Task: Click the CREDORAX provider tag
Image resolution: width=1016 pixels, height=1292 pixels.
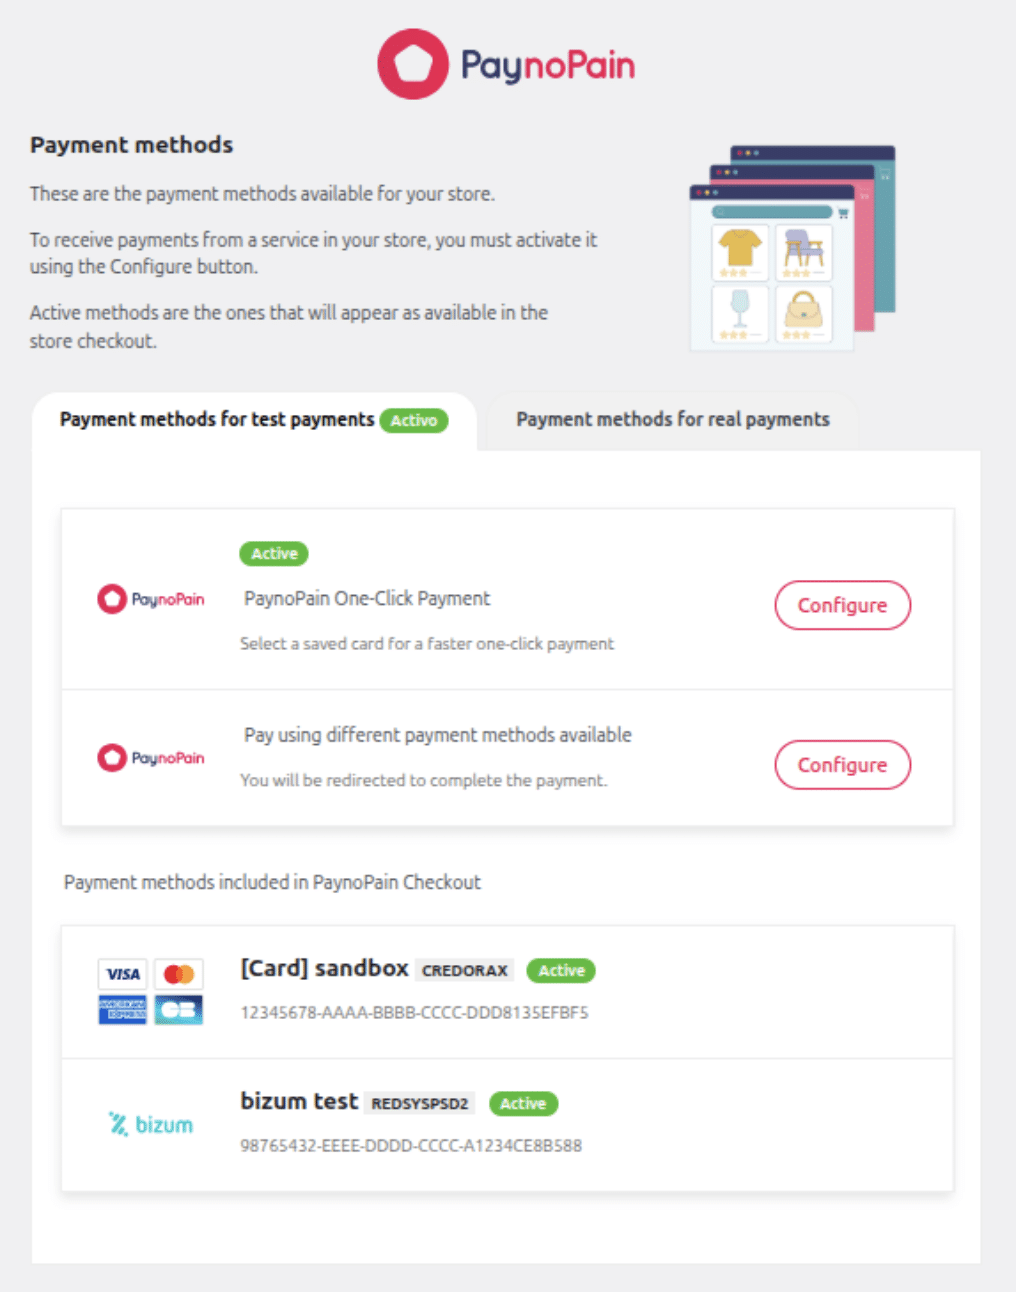Action: point(465,970)
